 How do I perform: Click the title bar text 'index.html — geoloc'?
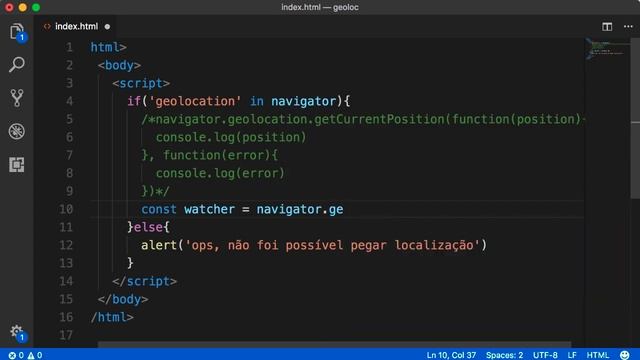click(x=320, y=7)
